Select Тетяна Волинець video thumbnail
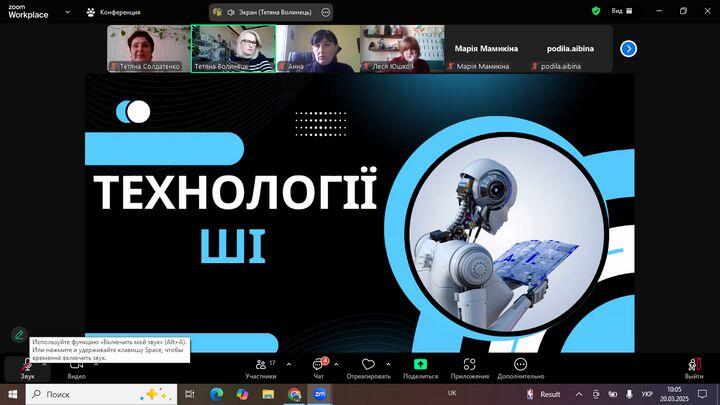This screenshot has width=720, height=405. click(233, 49)
